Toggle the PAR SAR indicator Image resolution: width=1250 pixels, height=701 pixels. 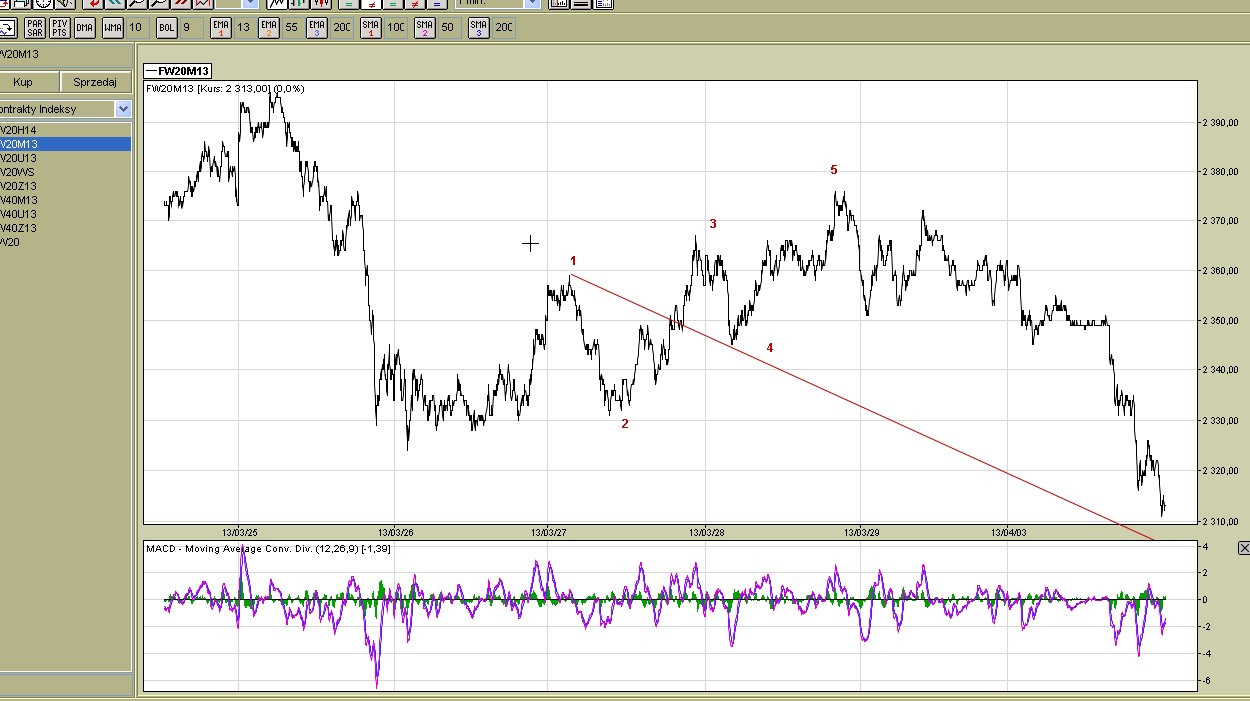(x=35, y=28)
